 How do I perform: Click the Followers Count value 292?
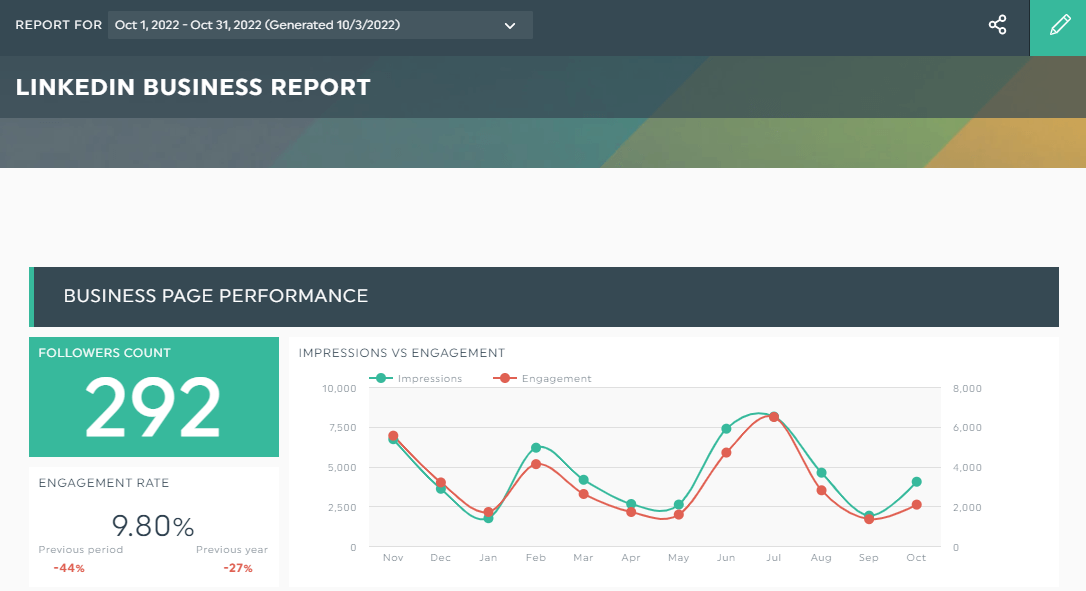pos(153,407)
